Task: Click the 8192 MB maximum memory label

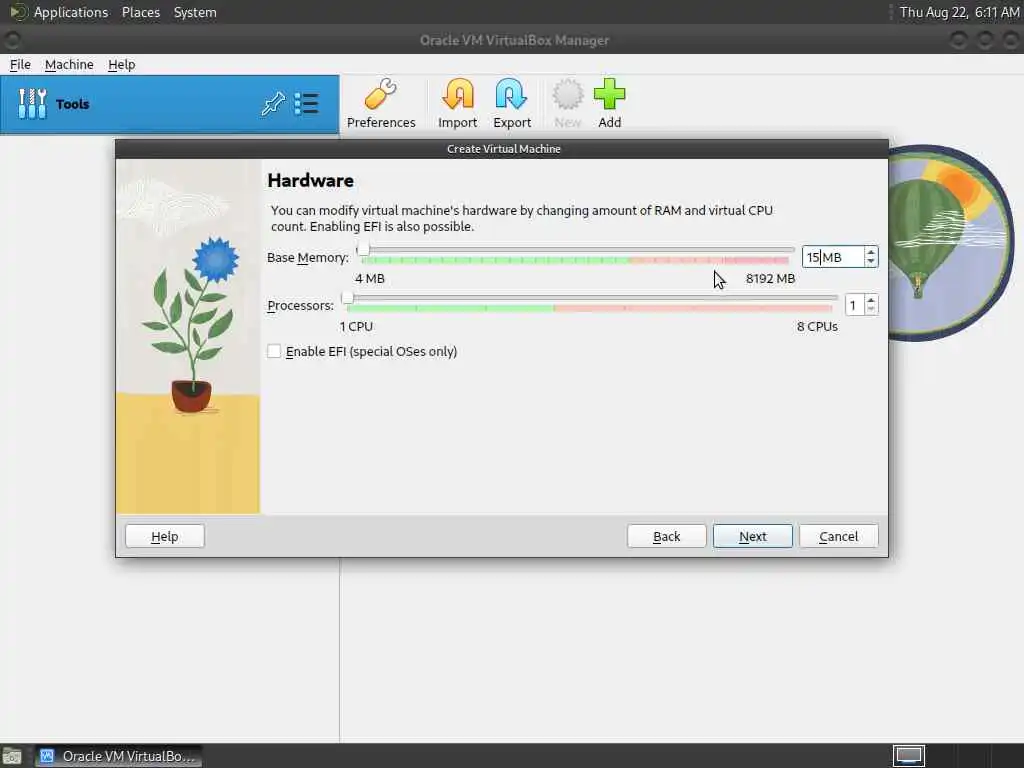Action: pyautogui.click(x=770, y=279)
